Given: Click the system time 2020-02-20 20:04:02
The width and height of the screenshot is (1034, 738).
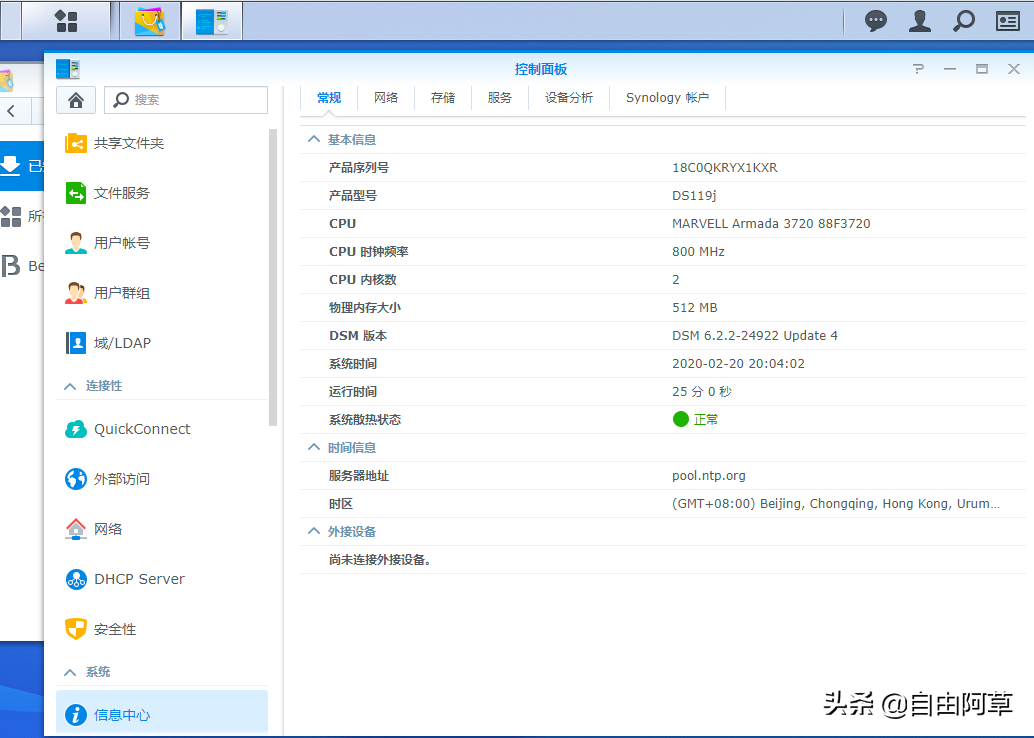Looking at the screenshot, I should (x=739, y=364).
